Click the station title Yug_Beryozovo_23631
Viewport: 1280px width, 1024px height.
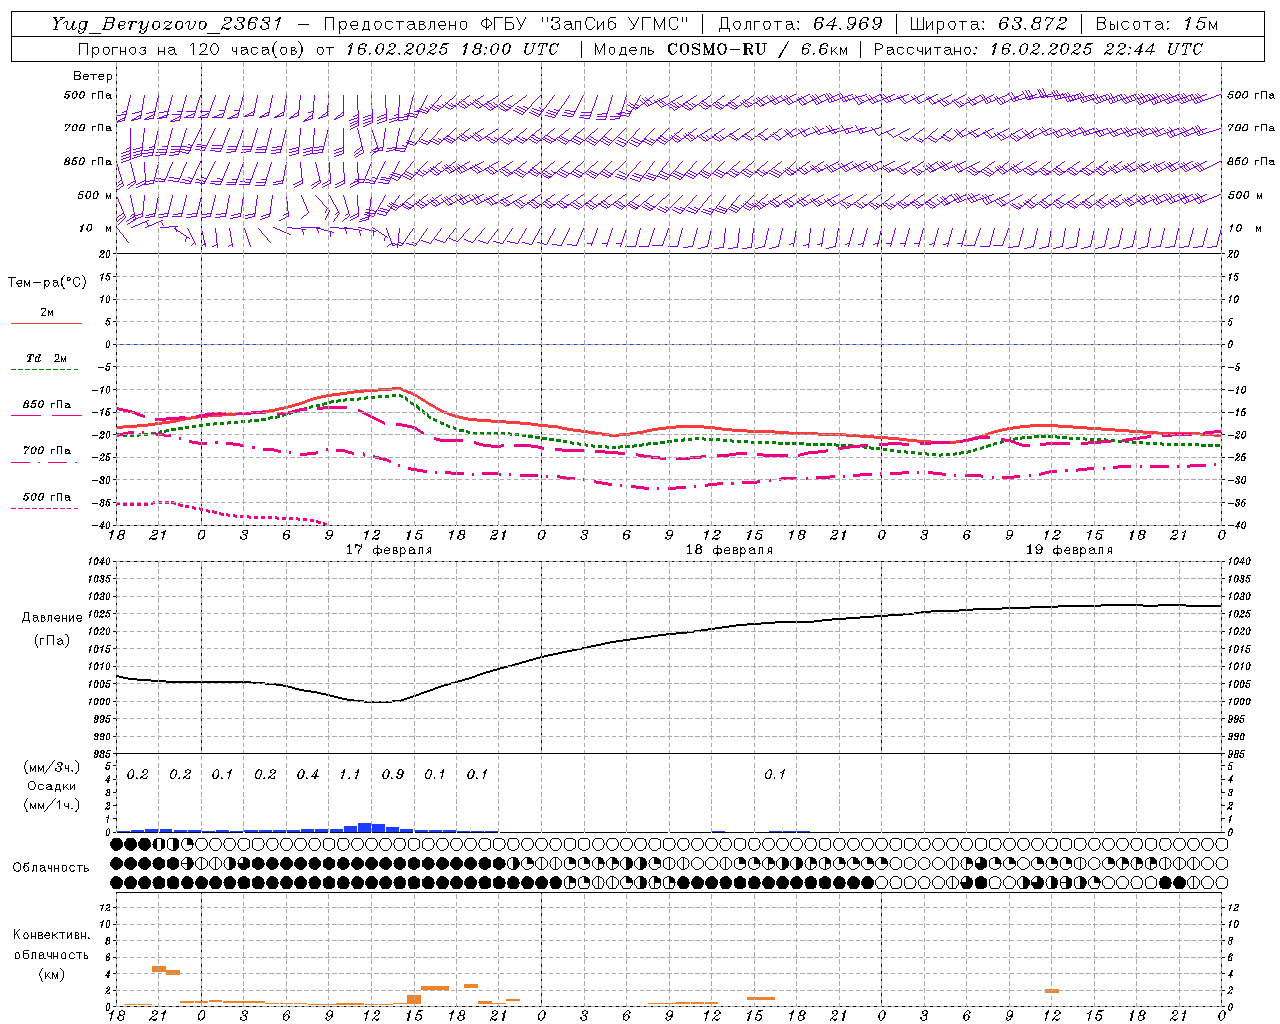(167, 24)
